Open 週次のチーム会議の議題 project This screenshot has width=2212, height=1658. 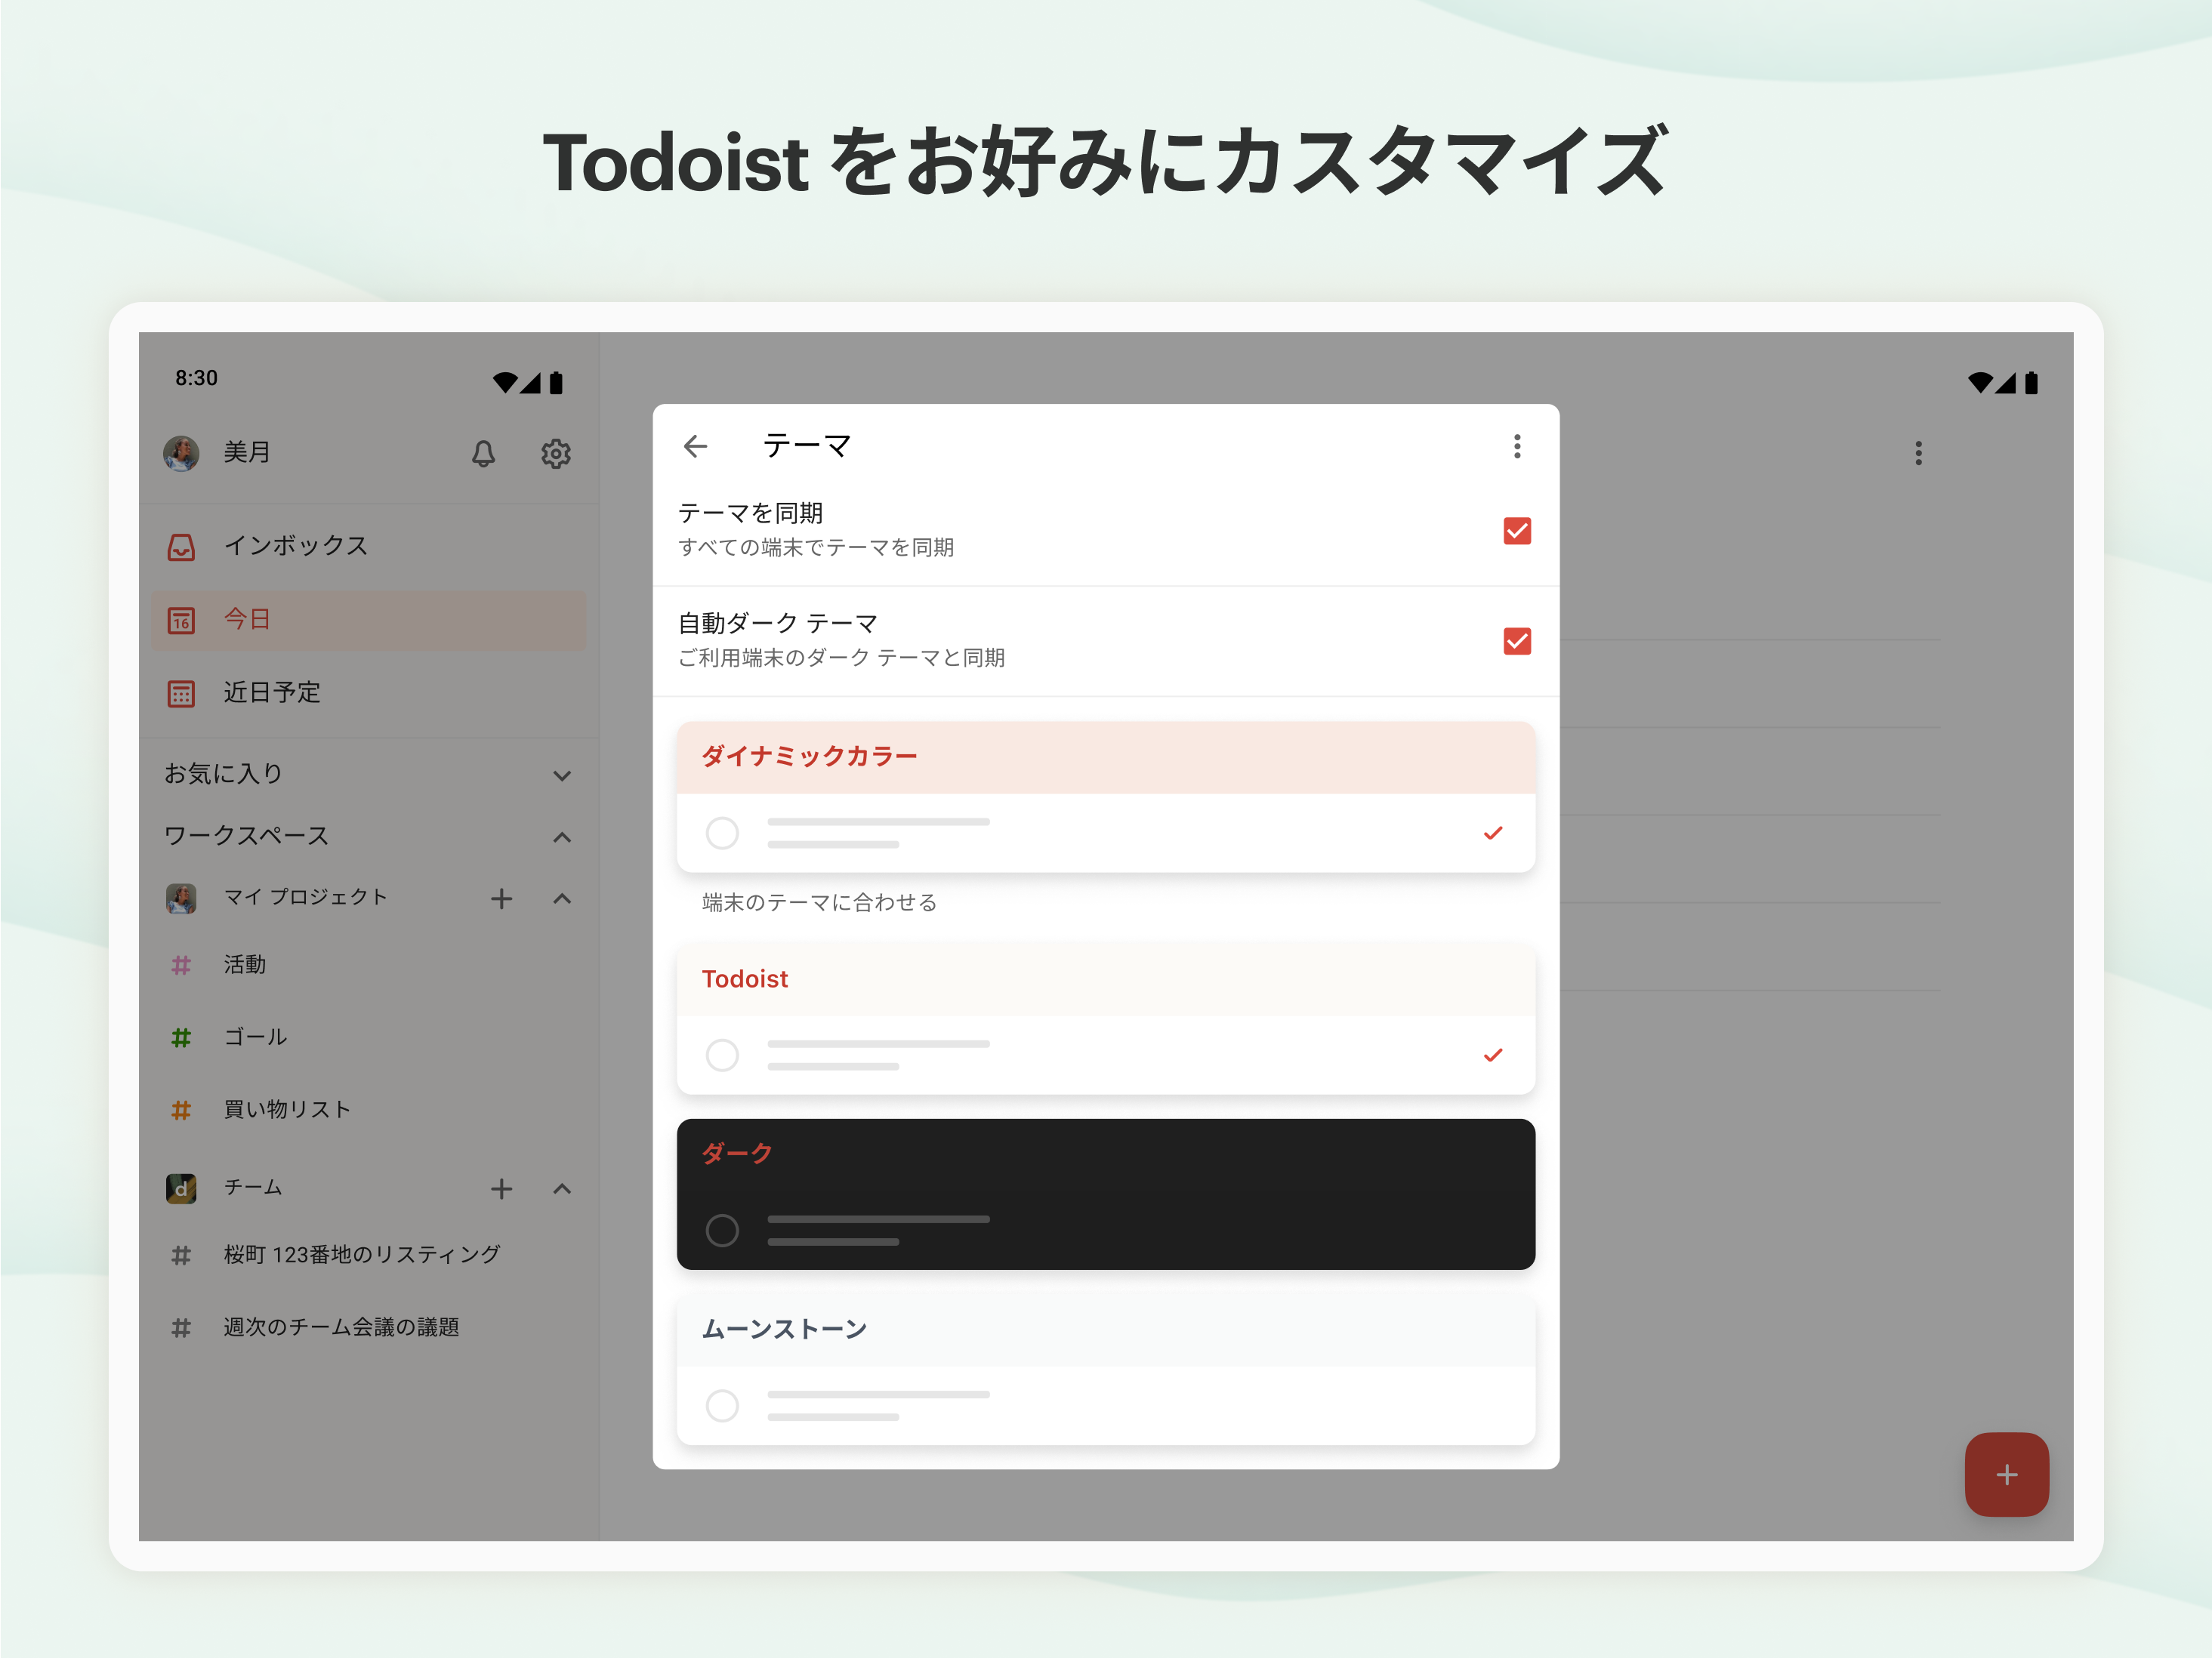(x=368, y=1328)
